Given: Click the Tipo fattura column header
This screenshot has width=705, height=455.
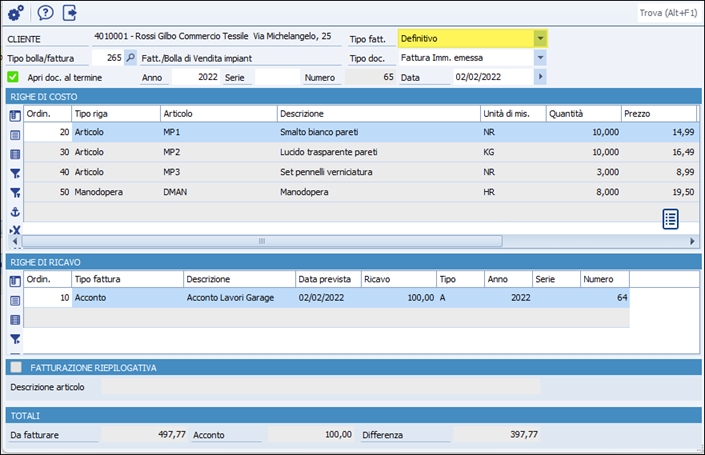Looking at the screenshot, I should [x=126, y=279].
